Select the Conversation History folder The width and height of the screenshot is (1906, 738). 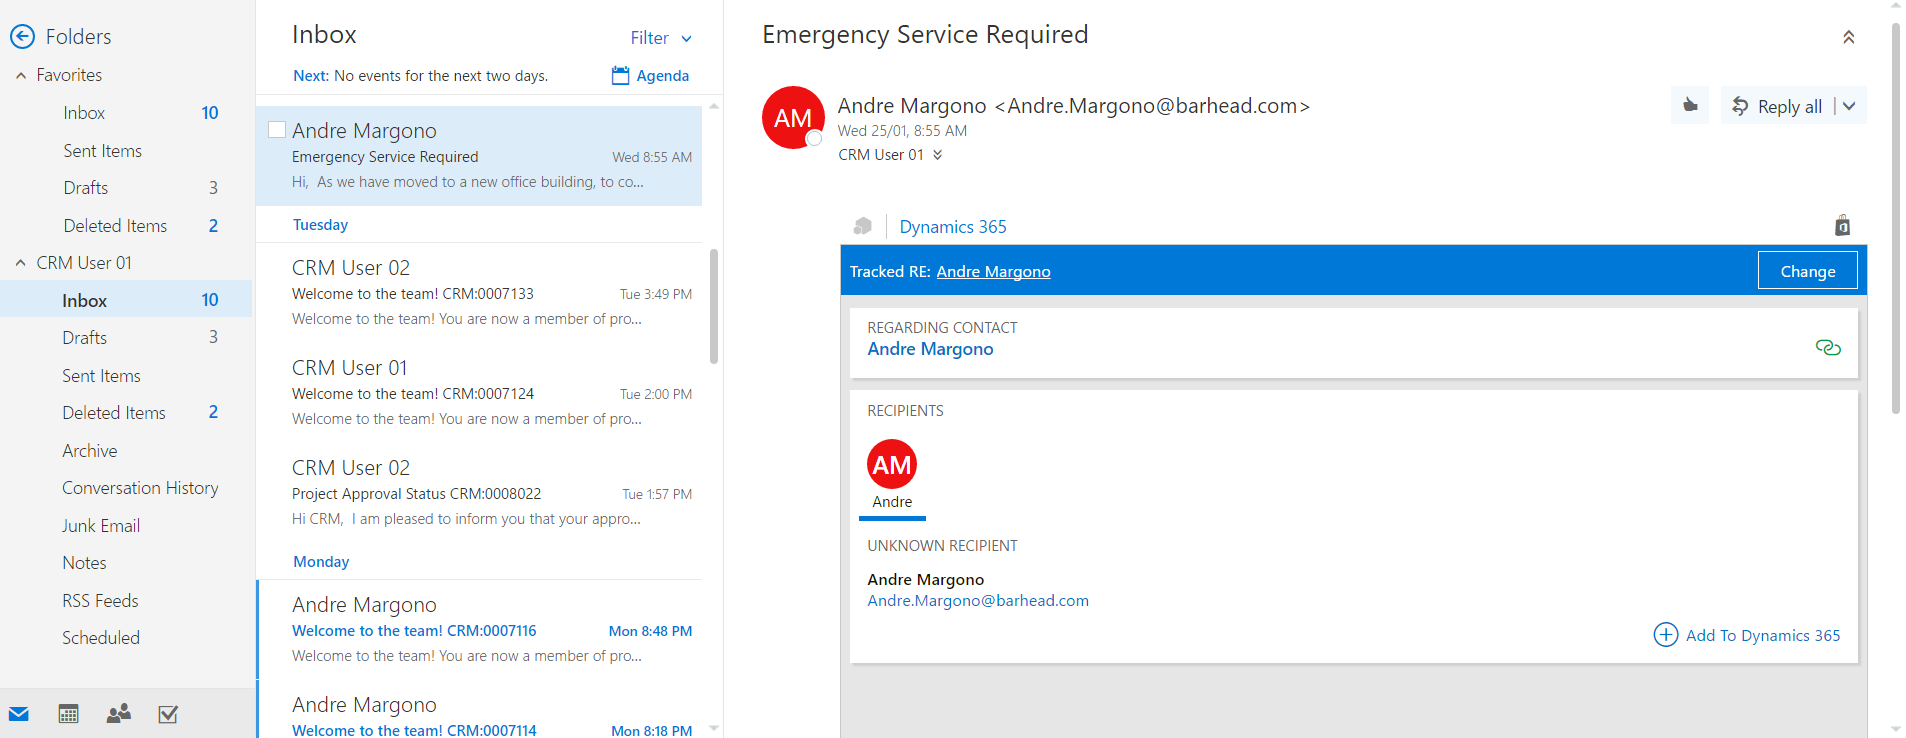click(140, 488)
